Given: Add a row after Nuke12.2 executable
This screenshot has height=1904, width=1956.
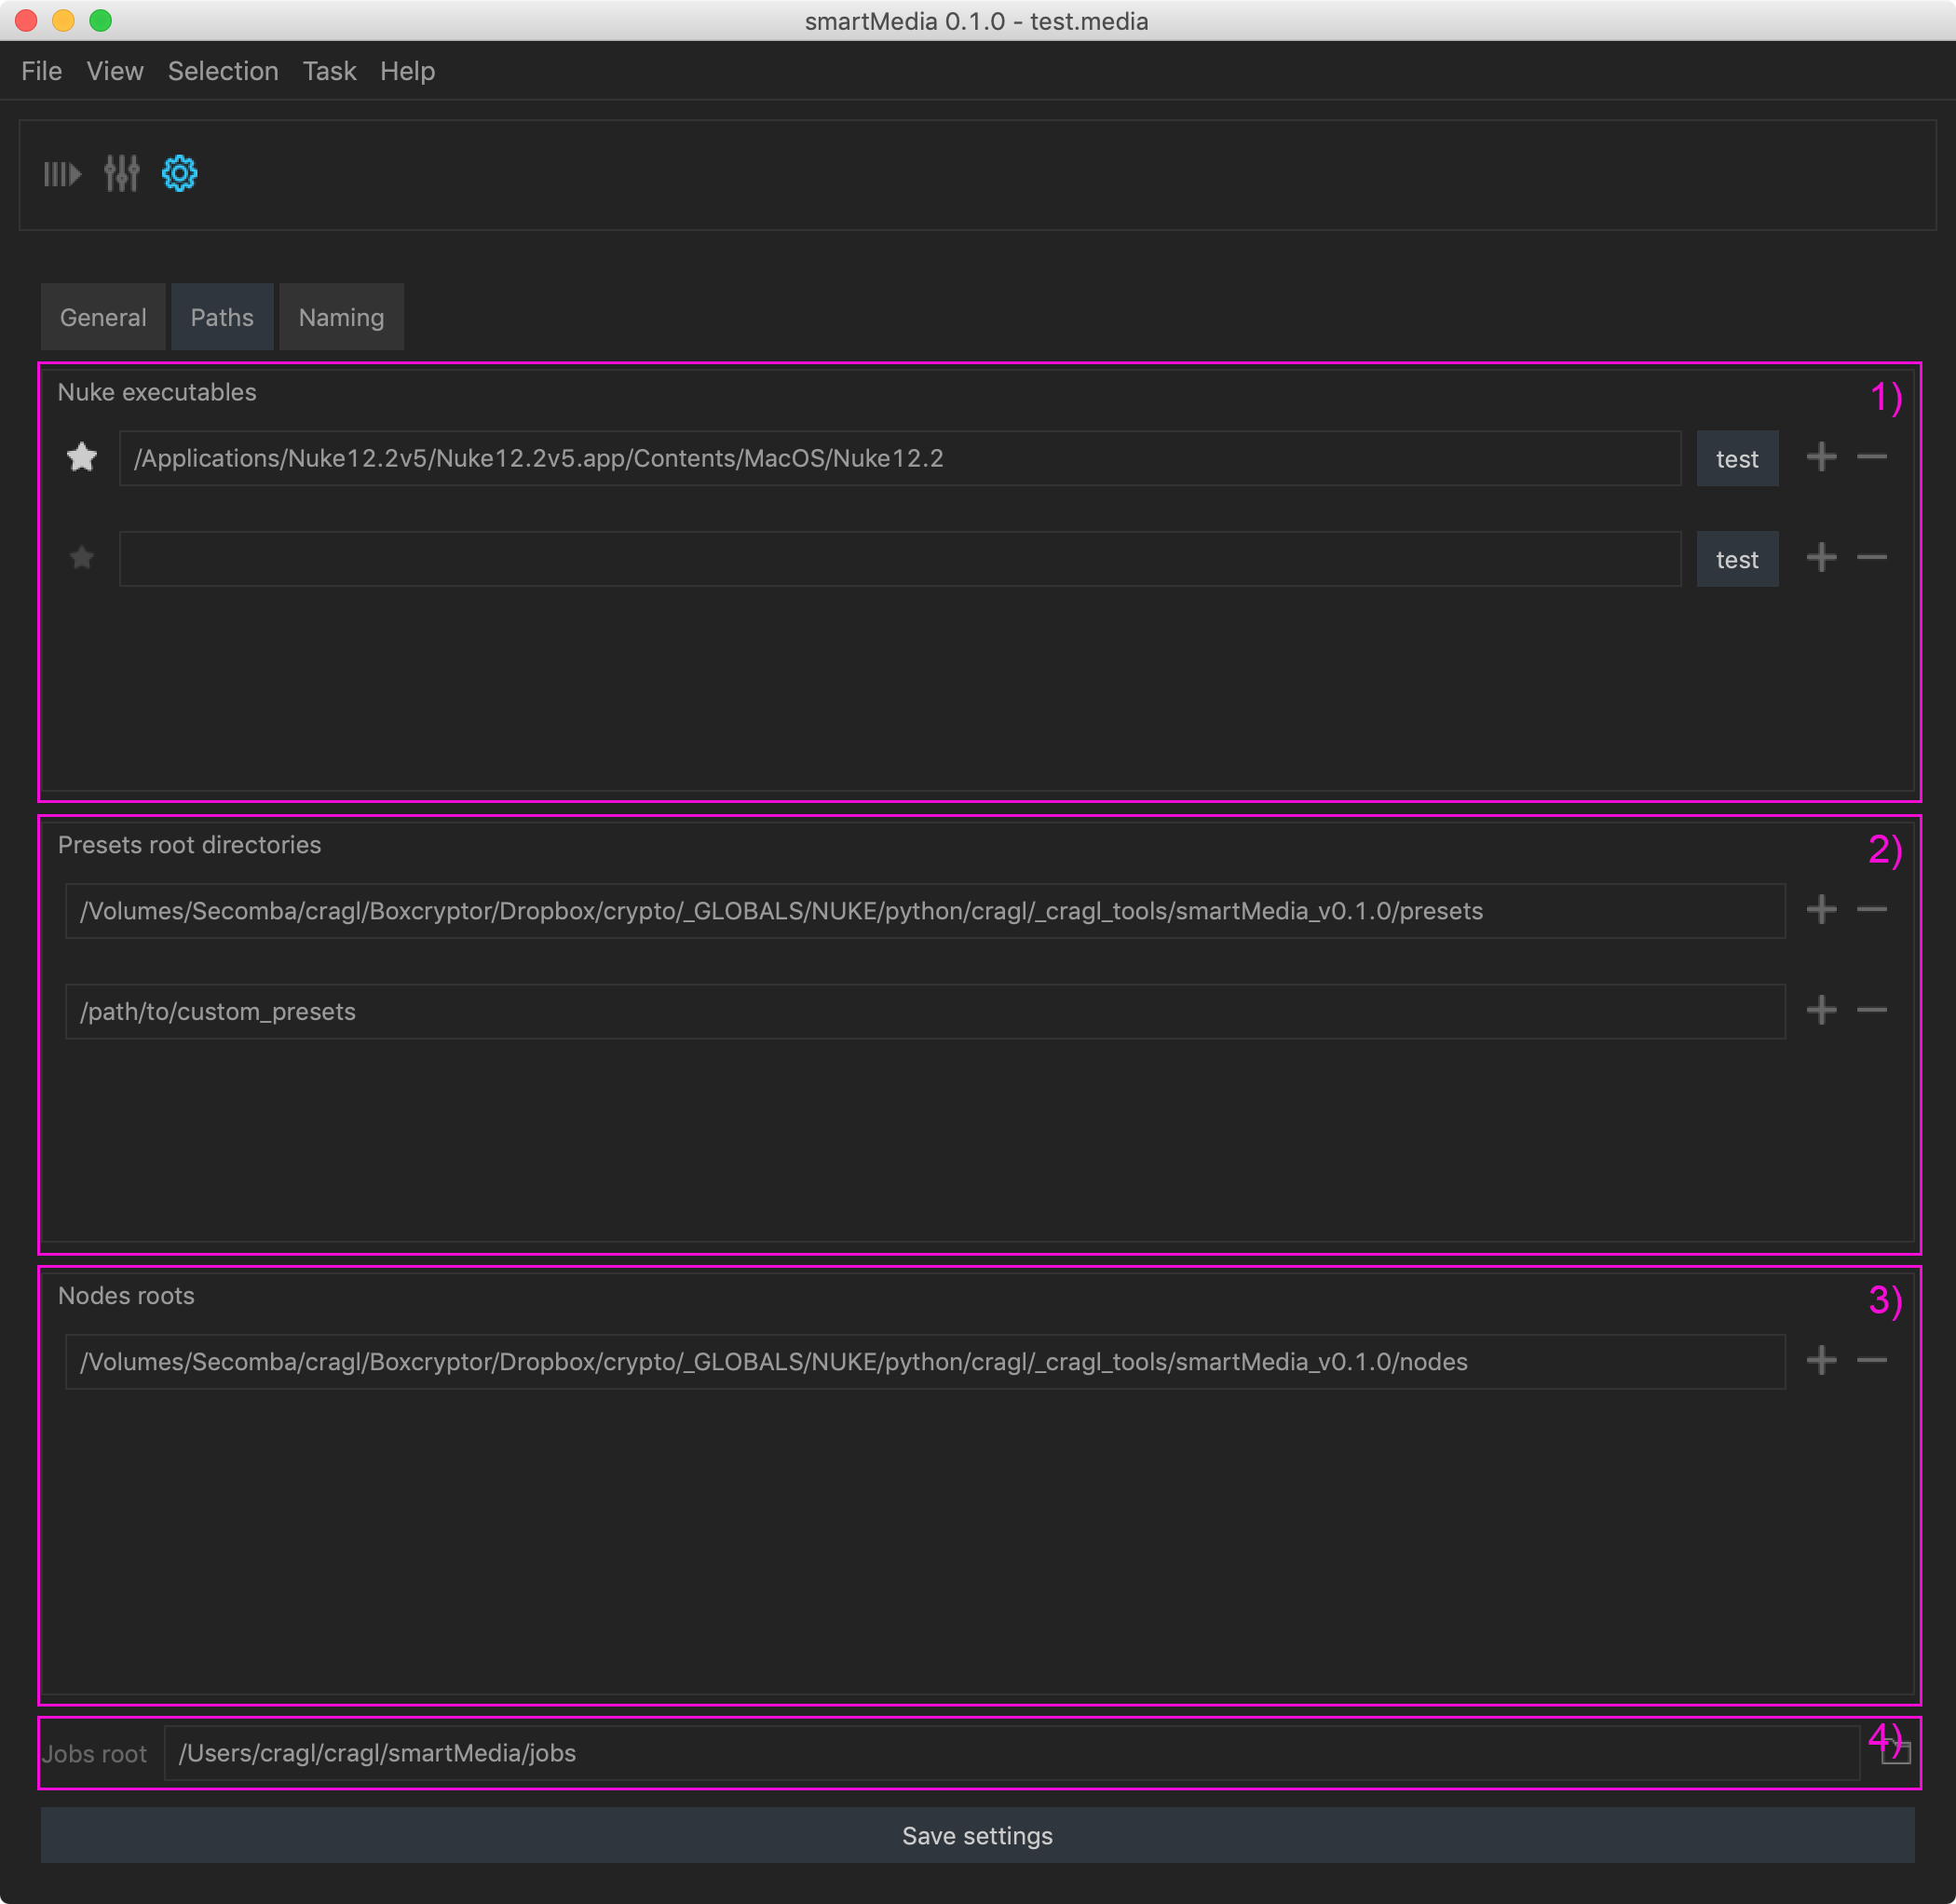Looking at the screenshot, I should [x=1821, y=458].
